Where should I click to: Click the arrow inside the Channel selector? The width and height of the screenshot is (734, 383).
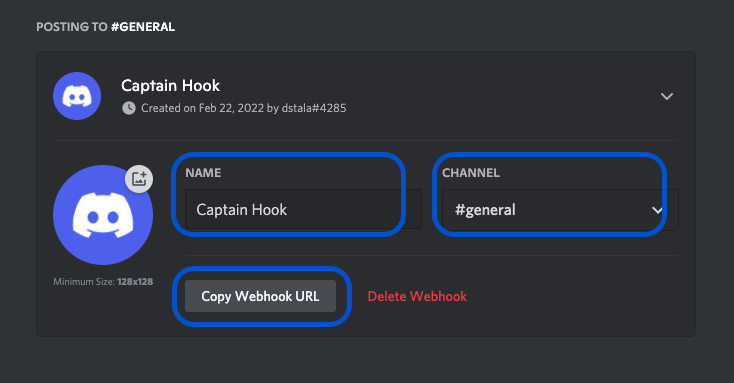click(657, 210)
